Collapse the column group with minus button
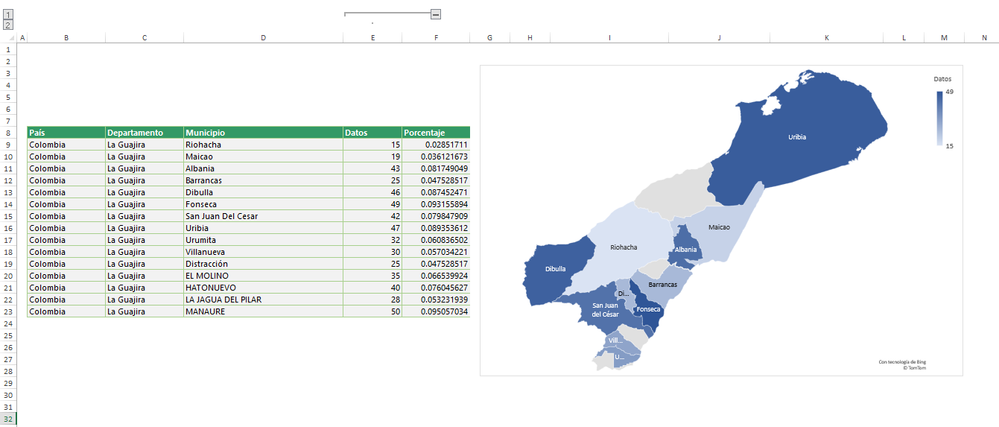 click(436, 14)
